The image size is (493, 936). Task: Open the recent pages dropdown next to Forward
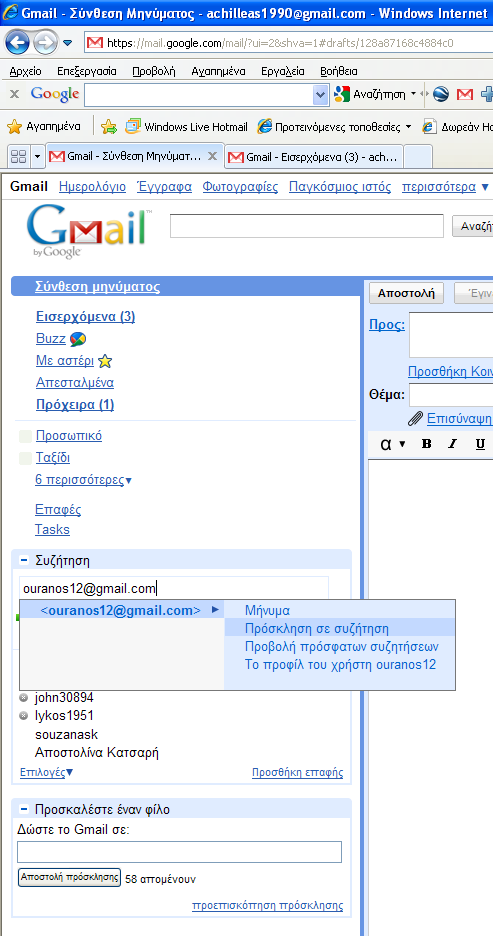[x=67, y=43]
